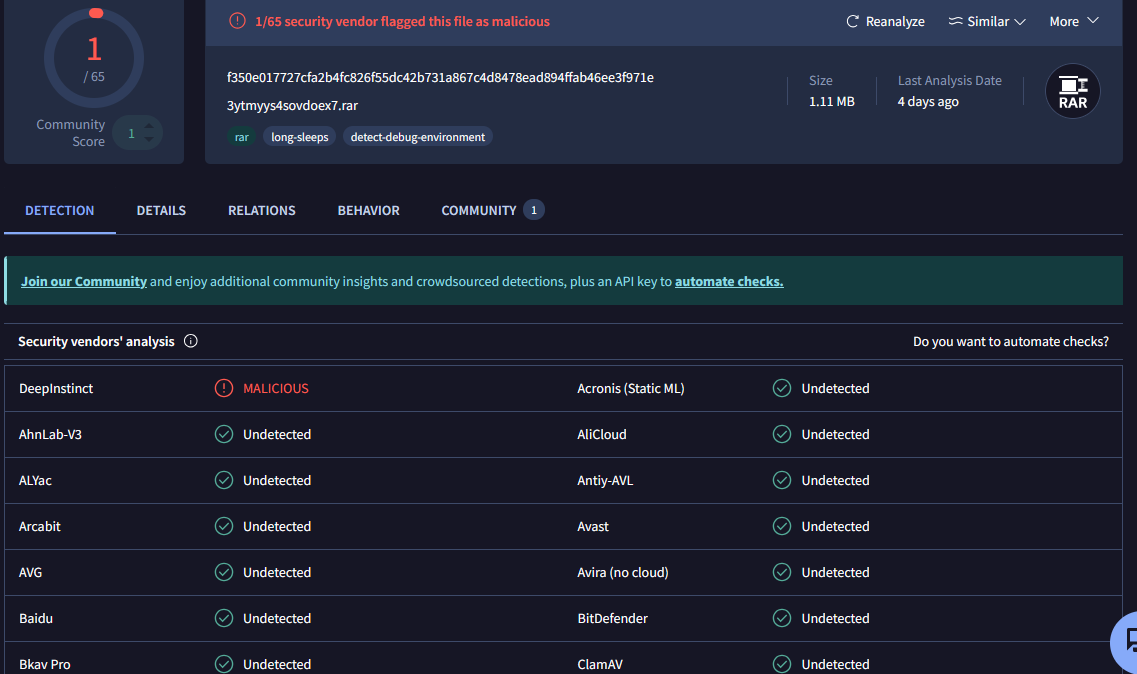Click the Undetected check icon for AliCloud
Screen dimensions: 1137x674
[x=782, y=434]
